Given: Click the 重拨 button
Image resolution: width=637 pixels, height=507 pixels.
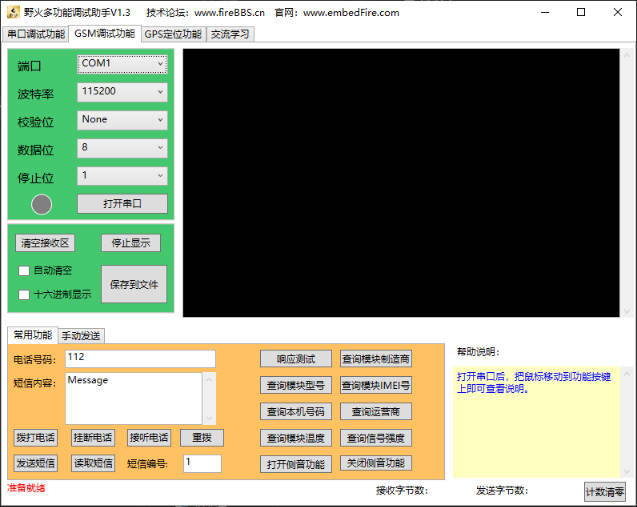Looking at the screenshot, I should (x=202, y=438).
